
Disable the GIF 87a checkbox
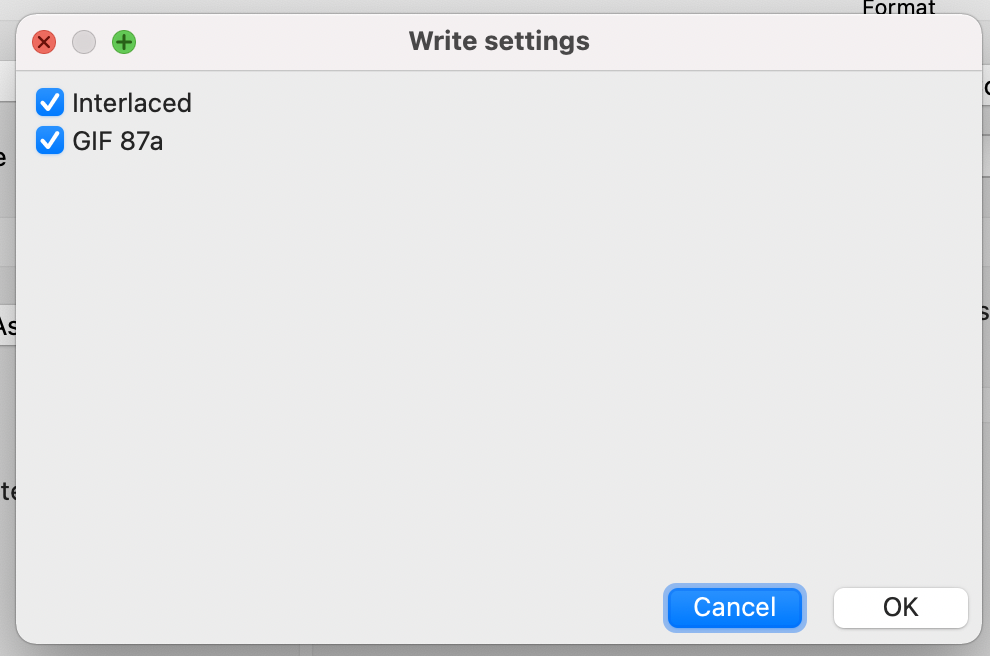click(50, 141)
